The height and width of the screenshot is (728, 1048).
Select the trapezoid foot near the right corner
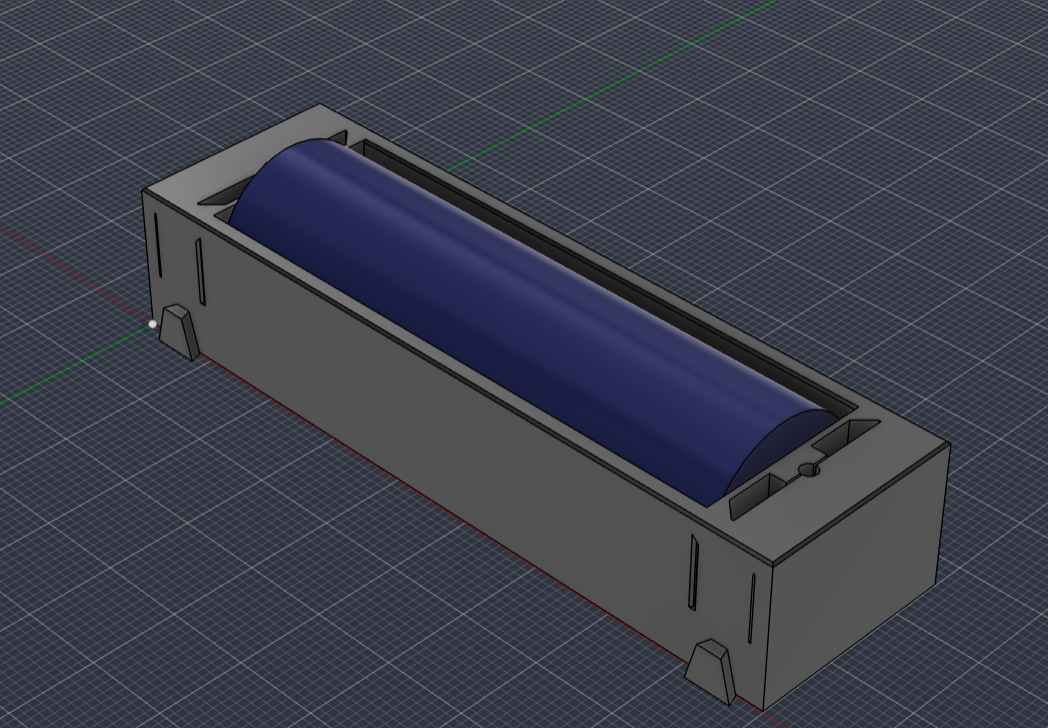coord(711,671)
